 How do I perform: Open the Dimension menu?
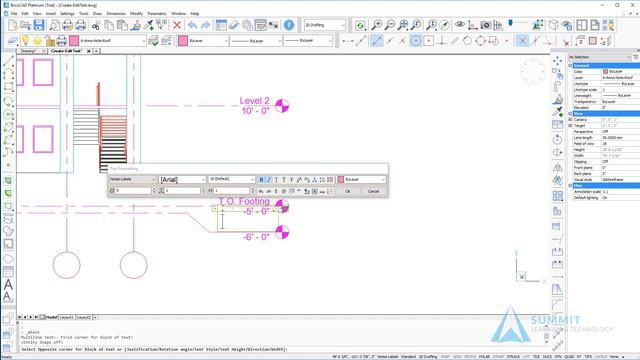pos(116,13)
